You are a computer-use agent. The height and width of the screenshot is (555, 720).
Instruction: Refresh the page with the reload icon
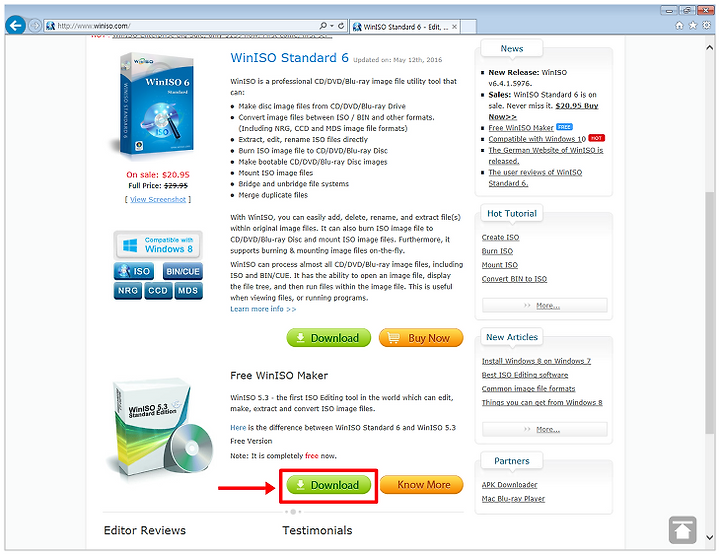(x=341, y=26)
